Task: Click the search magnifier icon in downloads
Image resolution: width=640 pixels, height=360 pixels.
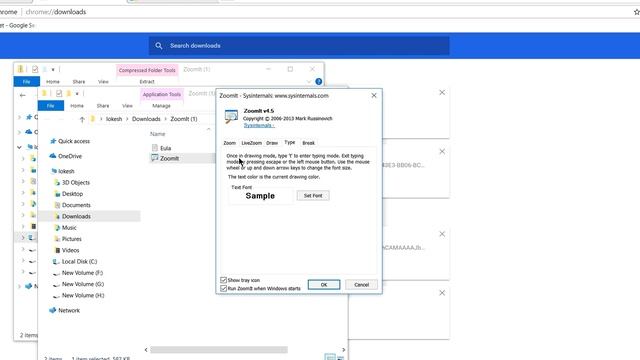Action: coord(159,46)
